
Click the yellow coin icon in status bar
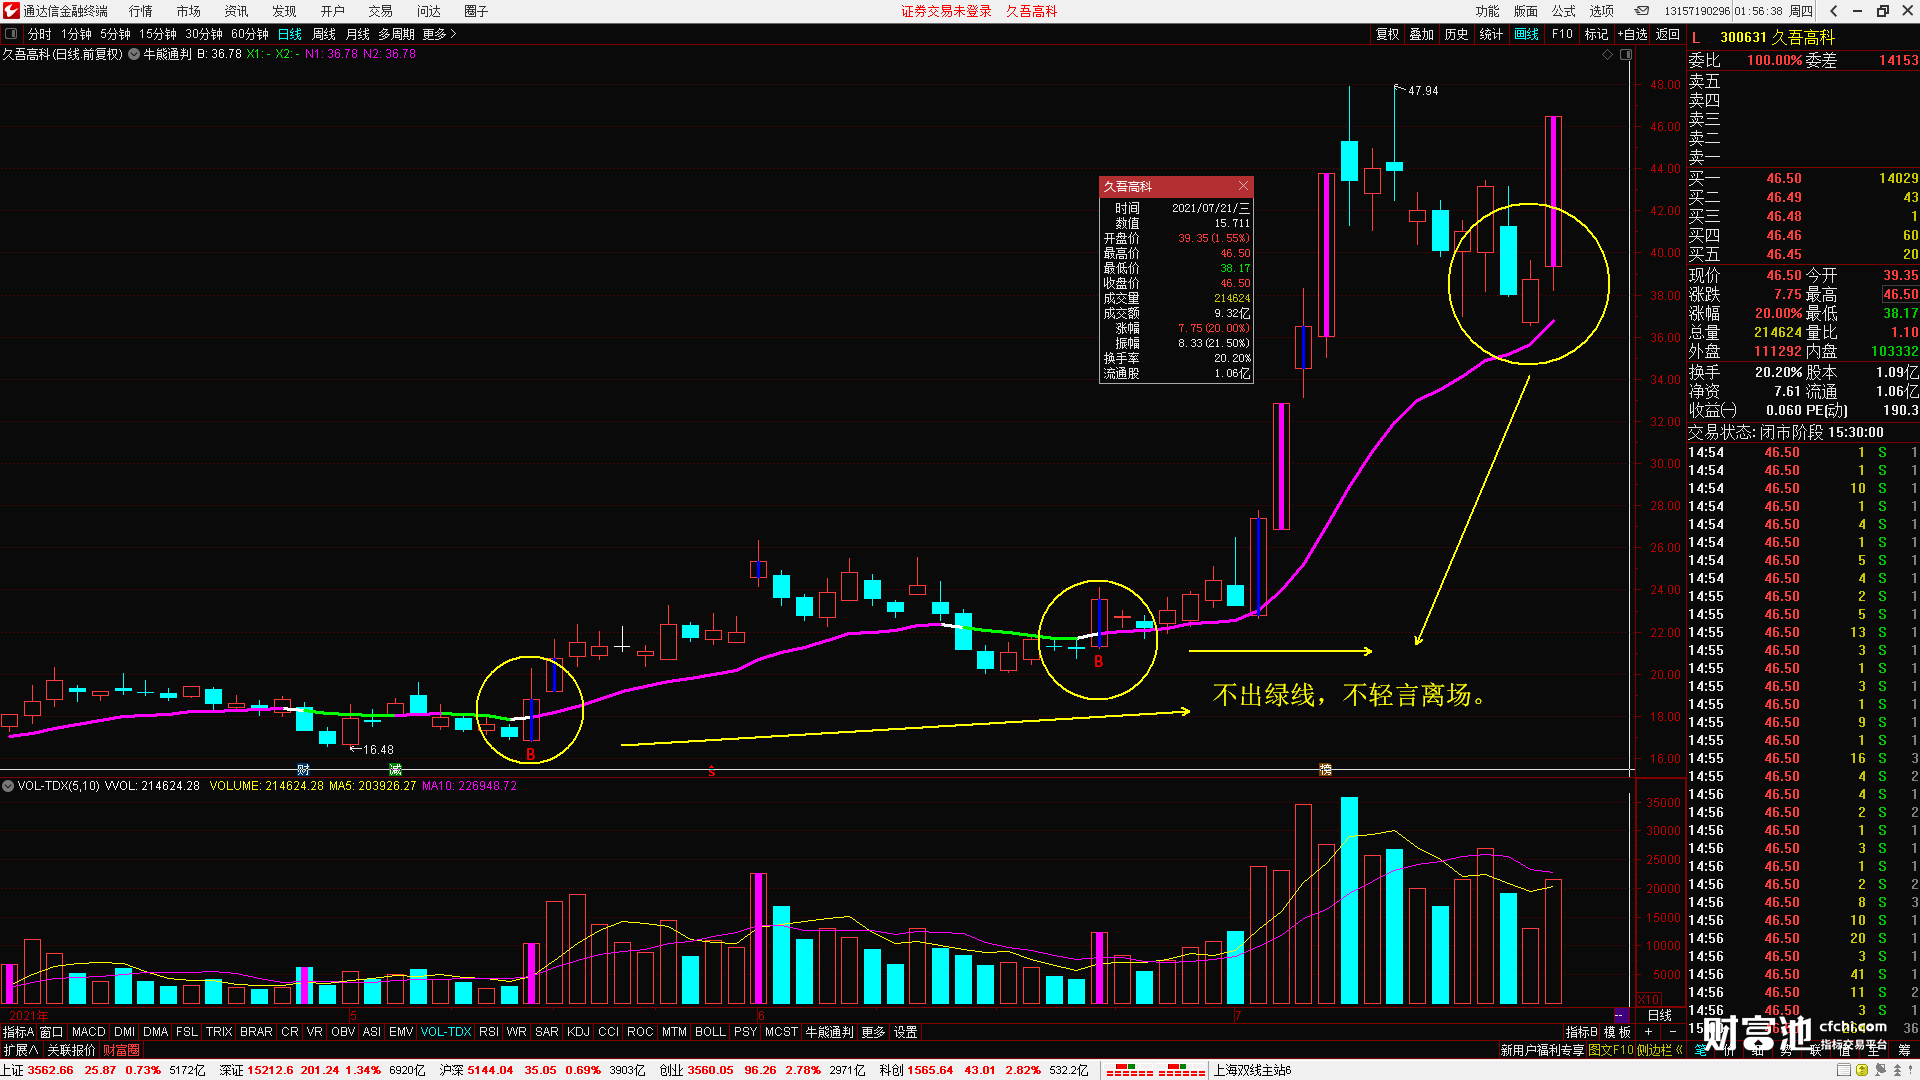click(x=1862, y=1070)
